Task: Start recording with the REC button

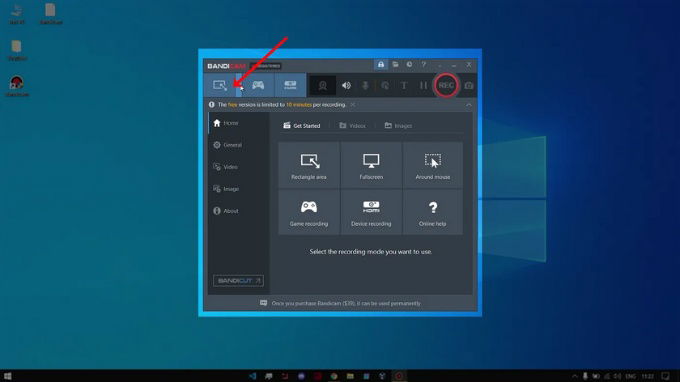Action: [x=446, y=85]
